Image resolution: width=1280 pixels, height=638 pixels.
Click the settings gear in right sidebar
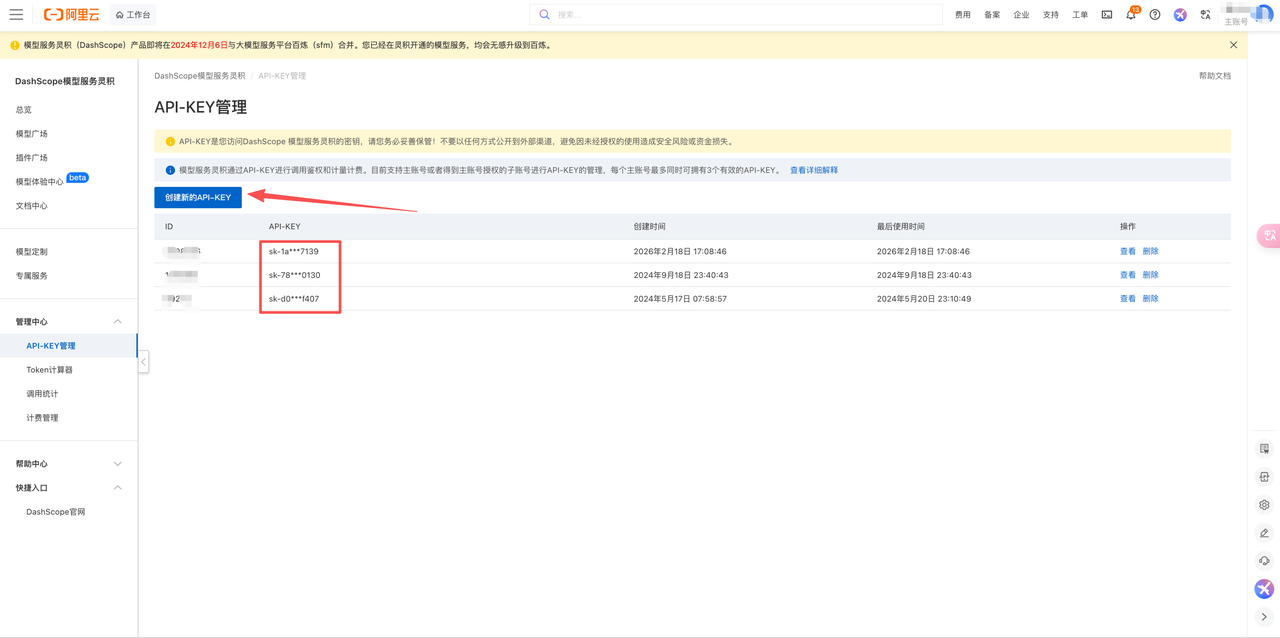click(x=1264, y=505)
